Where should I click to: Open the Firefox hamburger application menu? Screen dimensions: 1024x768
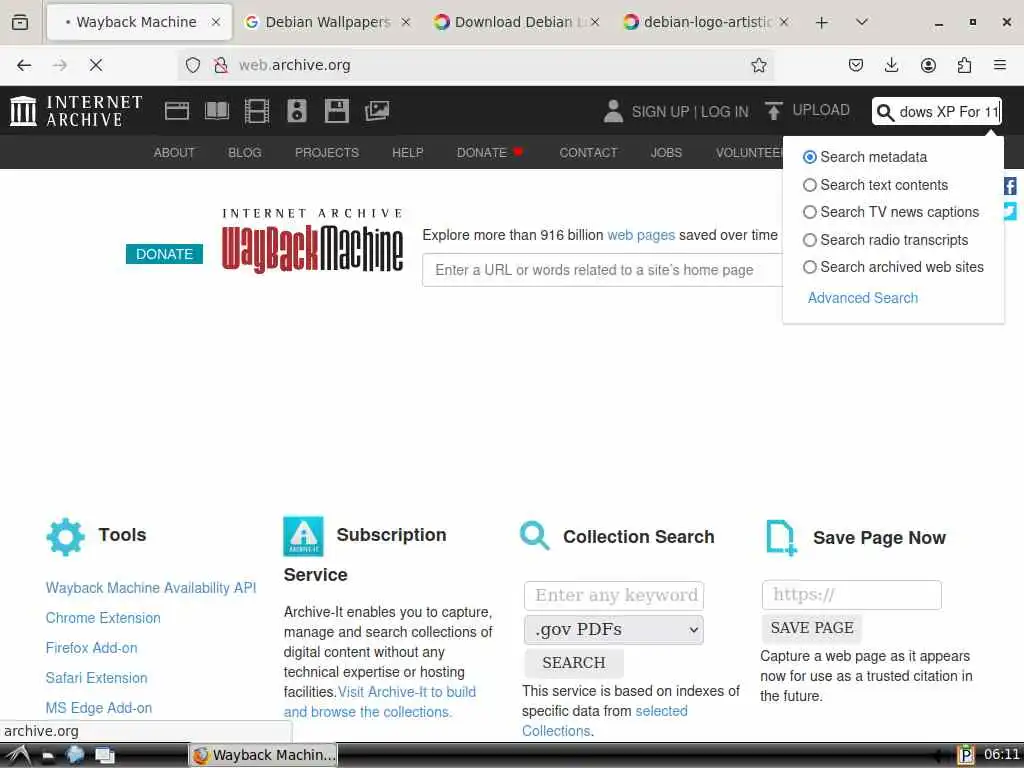pos(1000,65)
